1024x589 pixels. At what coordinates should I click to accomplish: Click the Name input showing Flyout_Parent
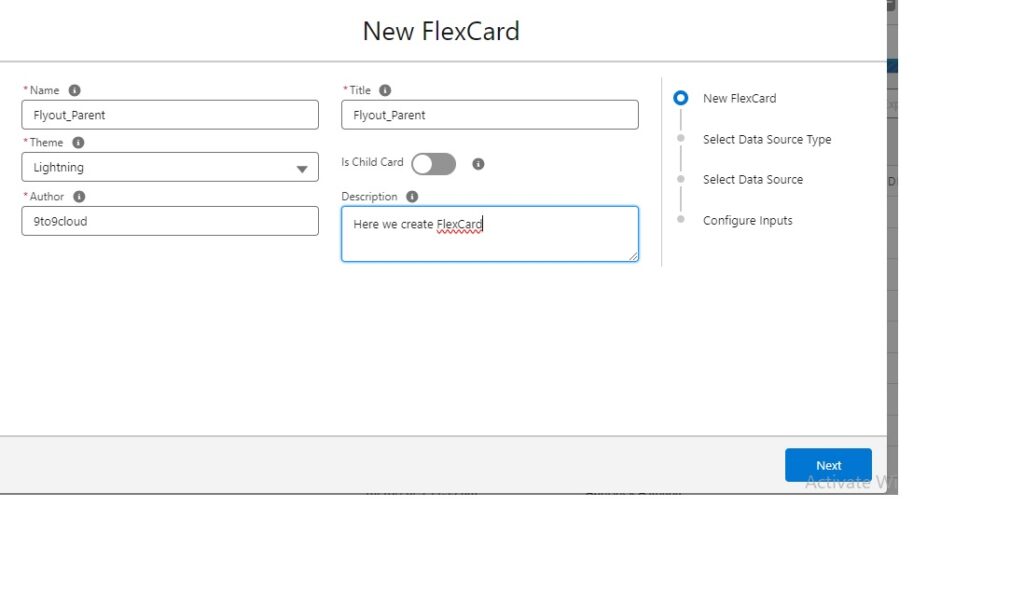pos(170,114)
